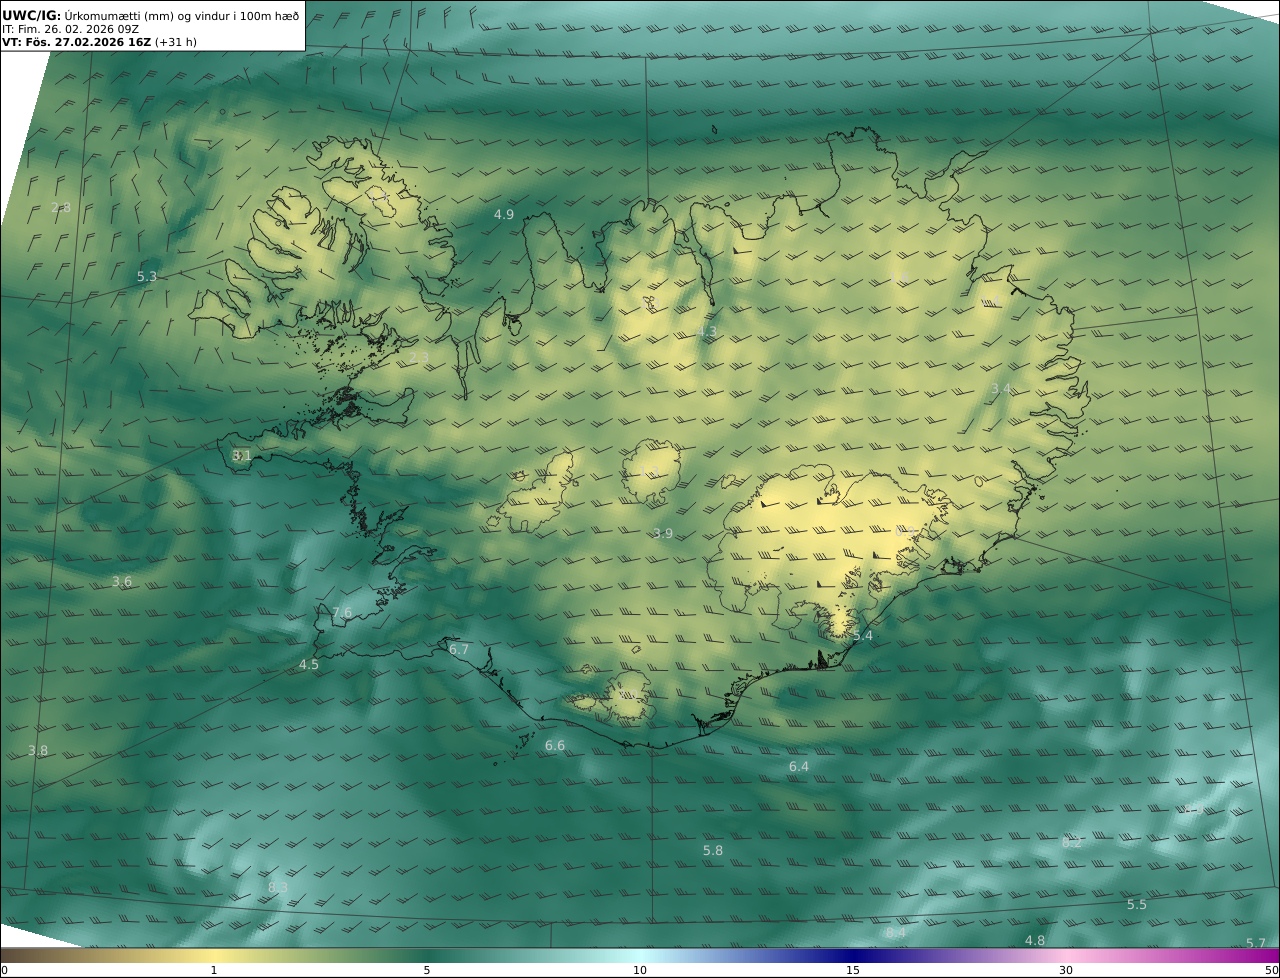Screen dimensions: 1280x978
Task: Click the 5.5 value label
Action: coord(1137,904)
